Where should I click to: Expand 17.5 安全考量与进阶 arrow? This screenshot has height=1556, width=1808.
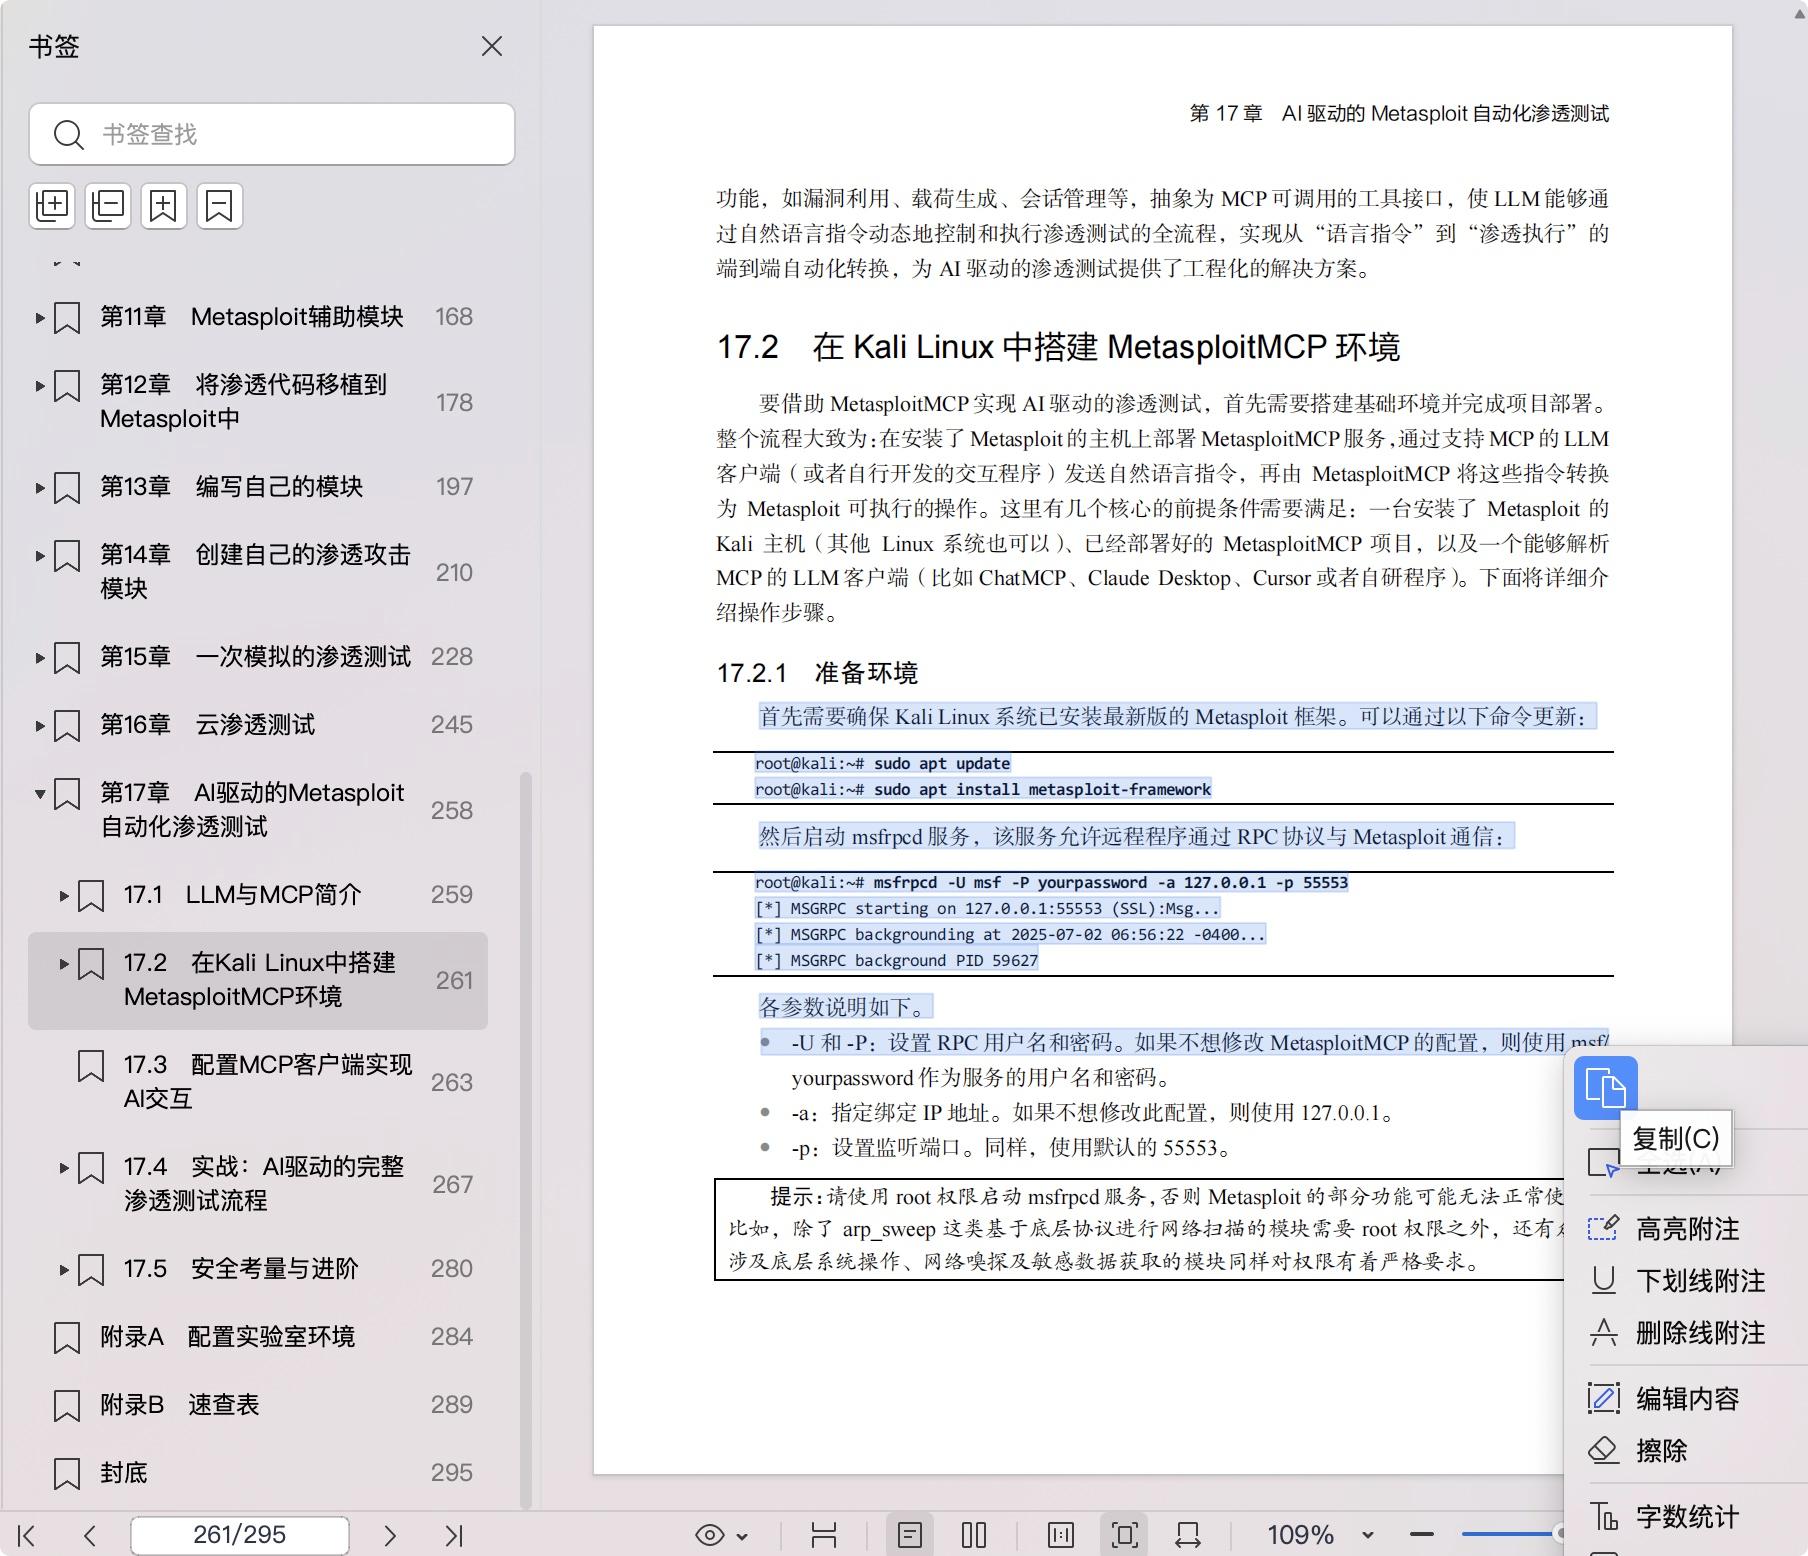pyautogui.click(x=64, y=1270)
